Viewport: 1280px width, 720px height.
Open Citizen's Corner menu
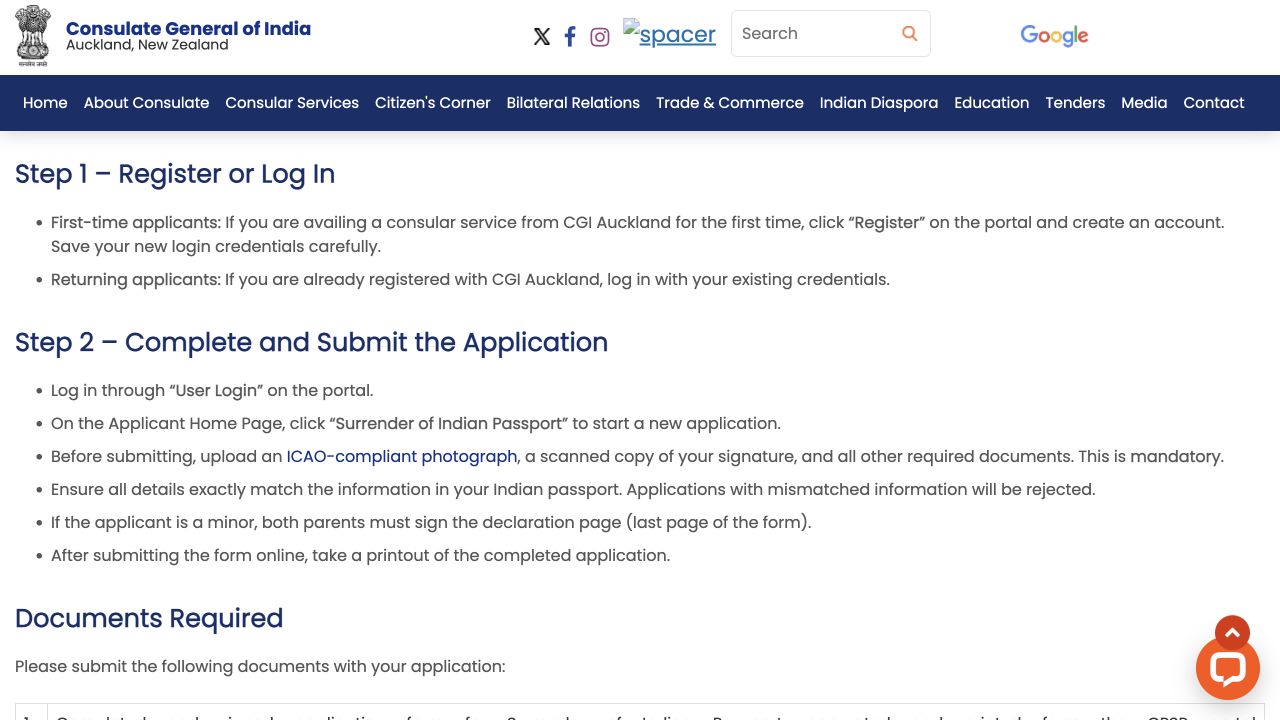(433, 103)
